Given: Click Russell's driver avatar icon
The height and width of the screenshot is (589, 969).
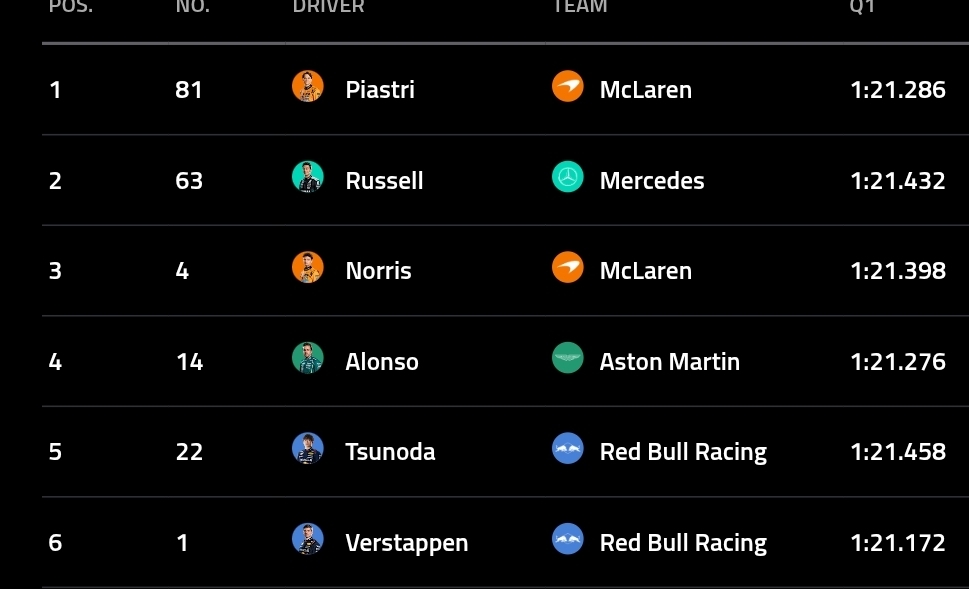Looking at the screenshot, I should coord(308,178).
